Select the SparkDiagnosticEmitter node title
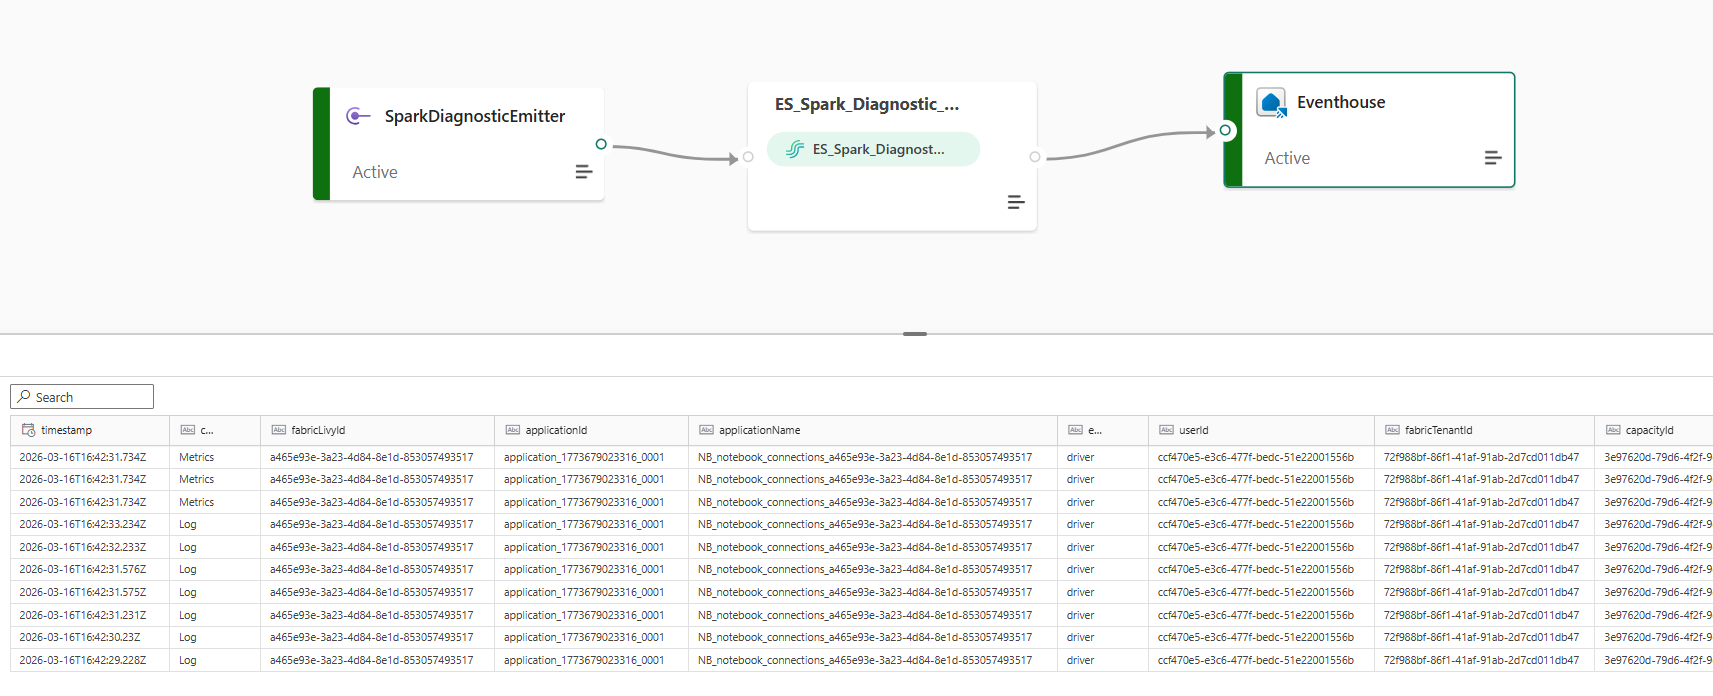1713x696 pixels. pos(475,116)
